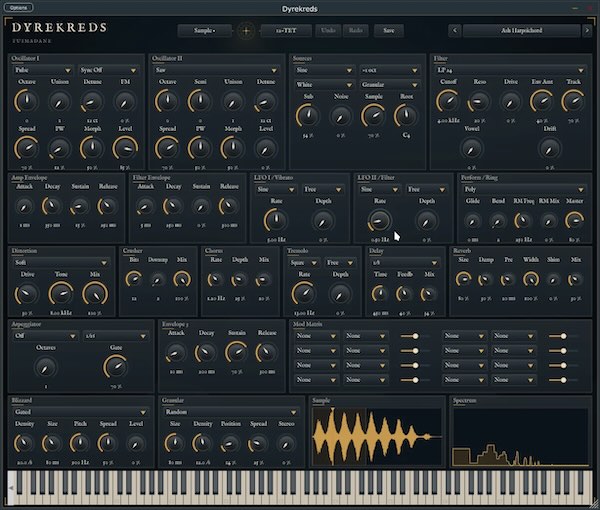Click the Sources Sub knob
Screen dimensions: 600x510
point(308,116)
